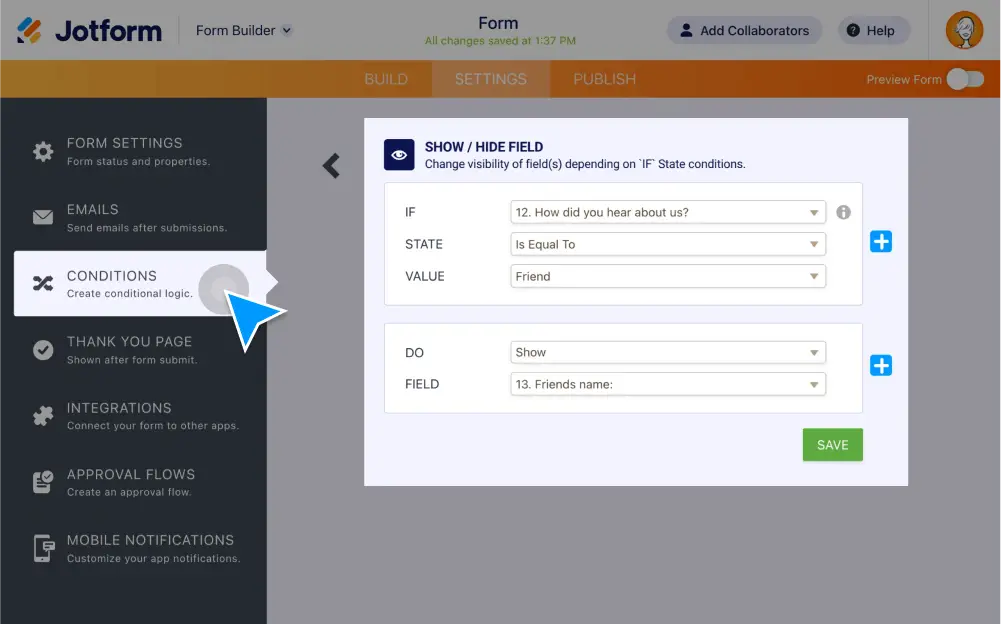
Task: Open the STATE 'Is Equal To' dropdown
Action: click(668, 244)
